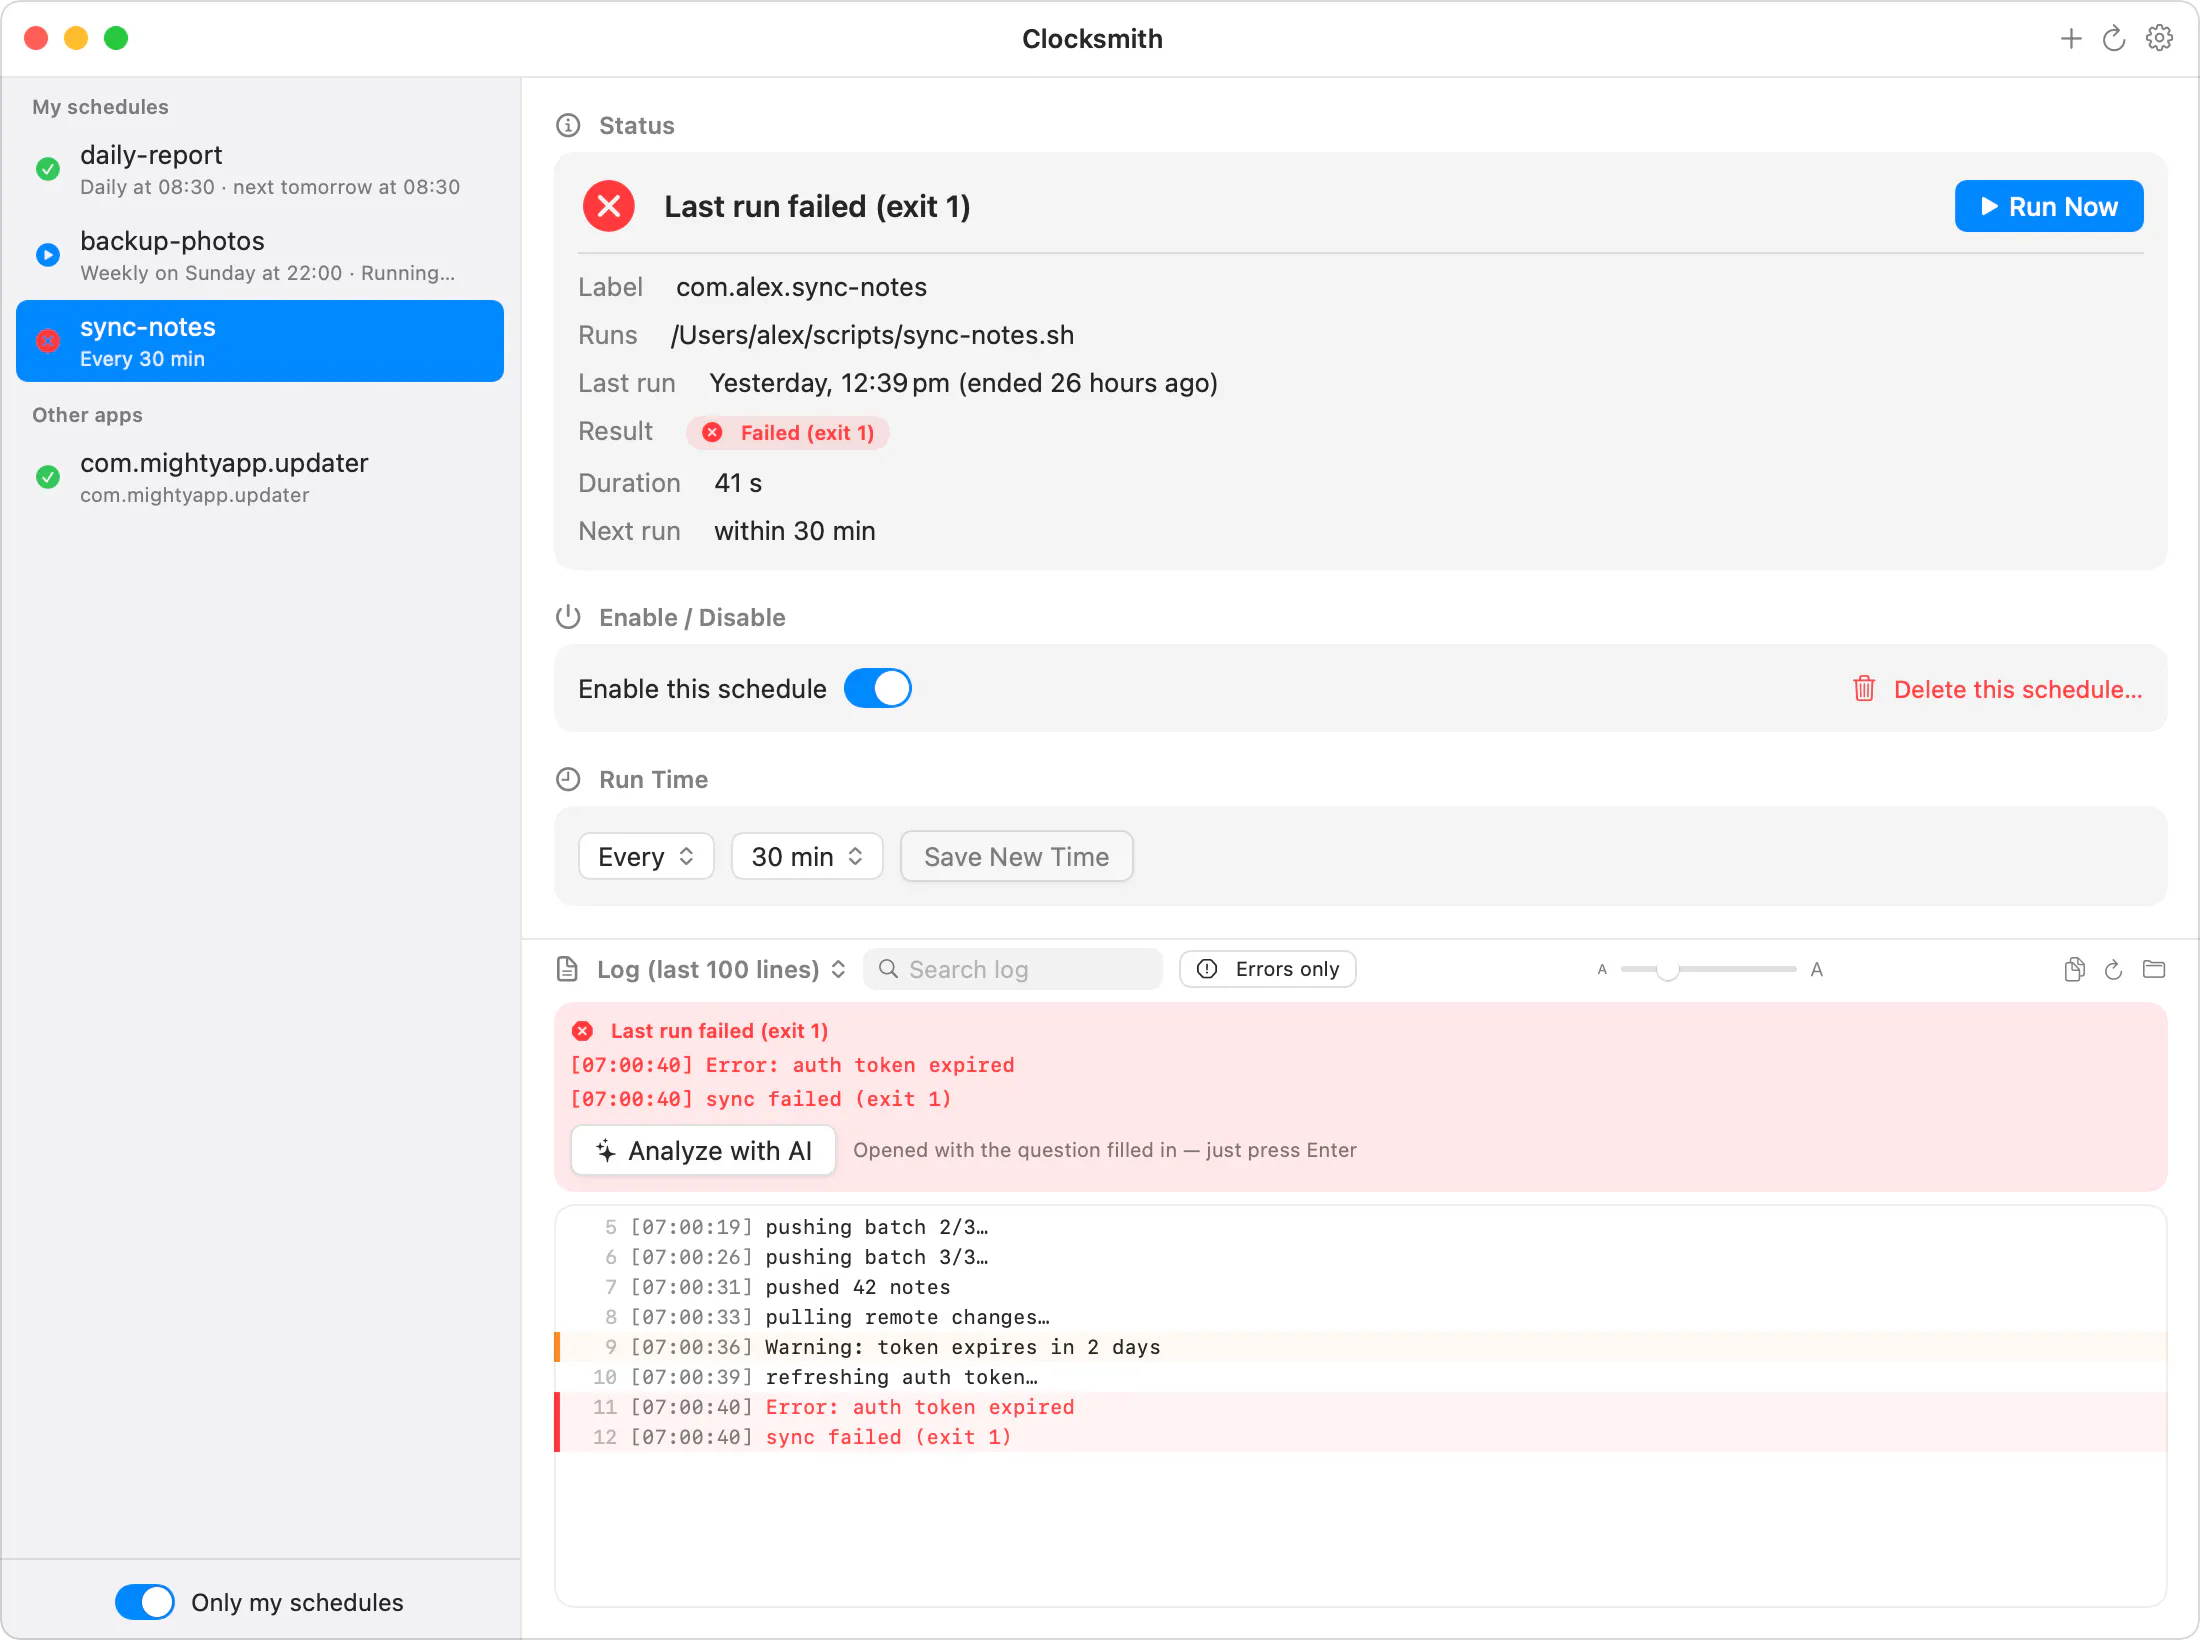This screenshot has width=2200, height=1640.
Task: Toggle Only my schedules switch
Action: tap(145, 1601)
